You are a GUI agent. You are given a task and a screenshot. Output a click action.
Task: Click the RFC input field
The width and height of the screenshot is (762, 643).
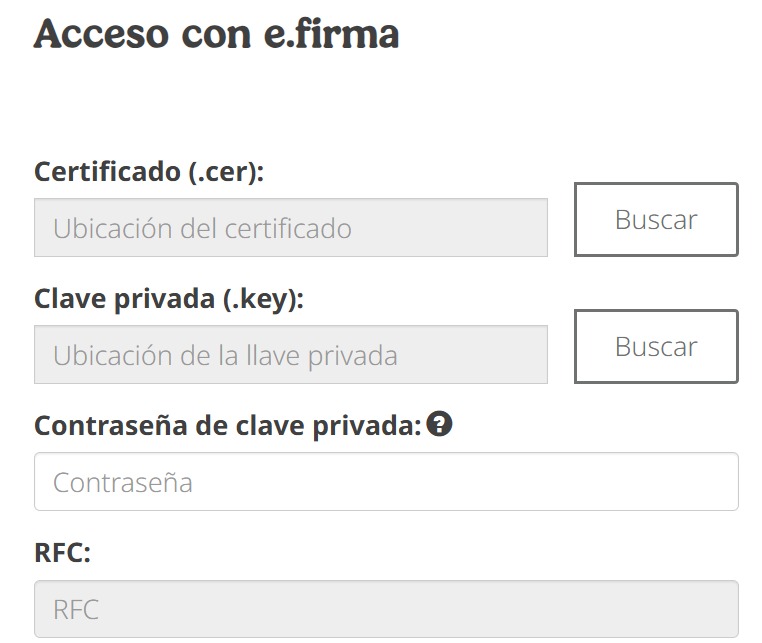(386, 609)
